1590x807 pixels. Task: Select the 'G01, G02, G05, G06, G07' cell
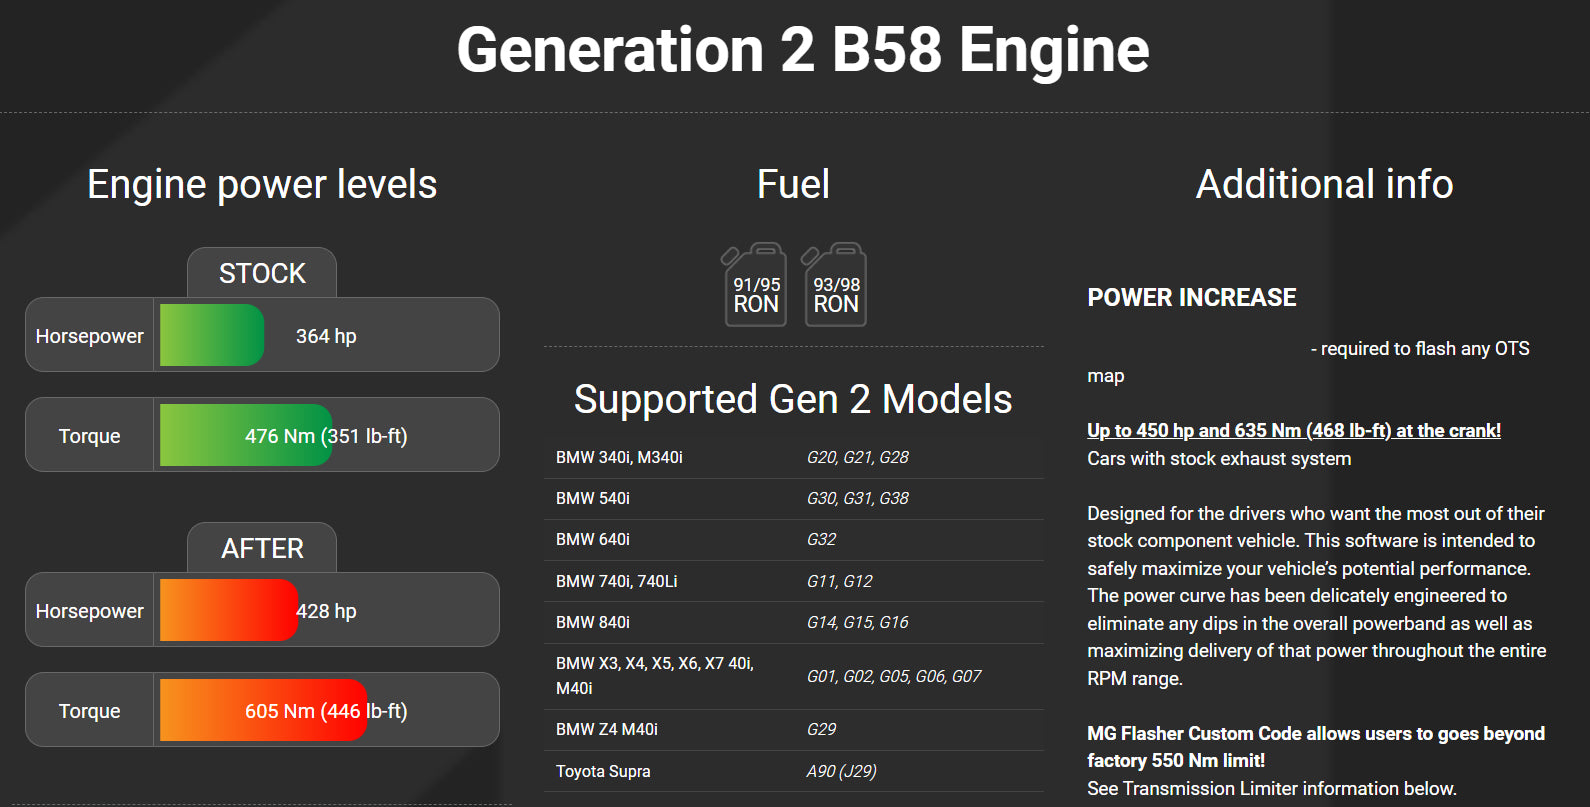[894, 676]
